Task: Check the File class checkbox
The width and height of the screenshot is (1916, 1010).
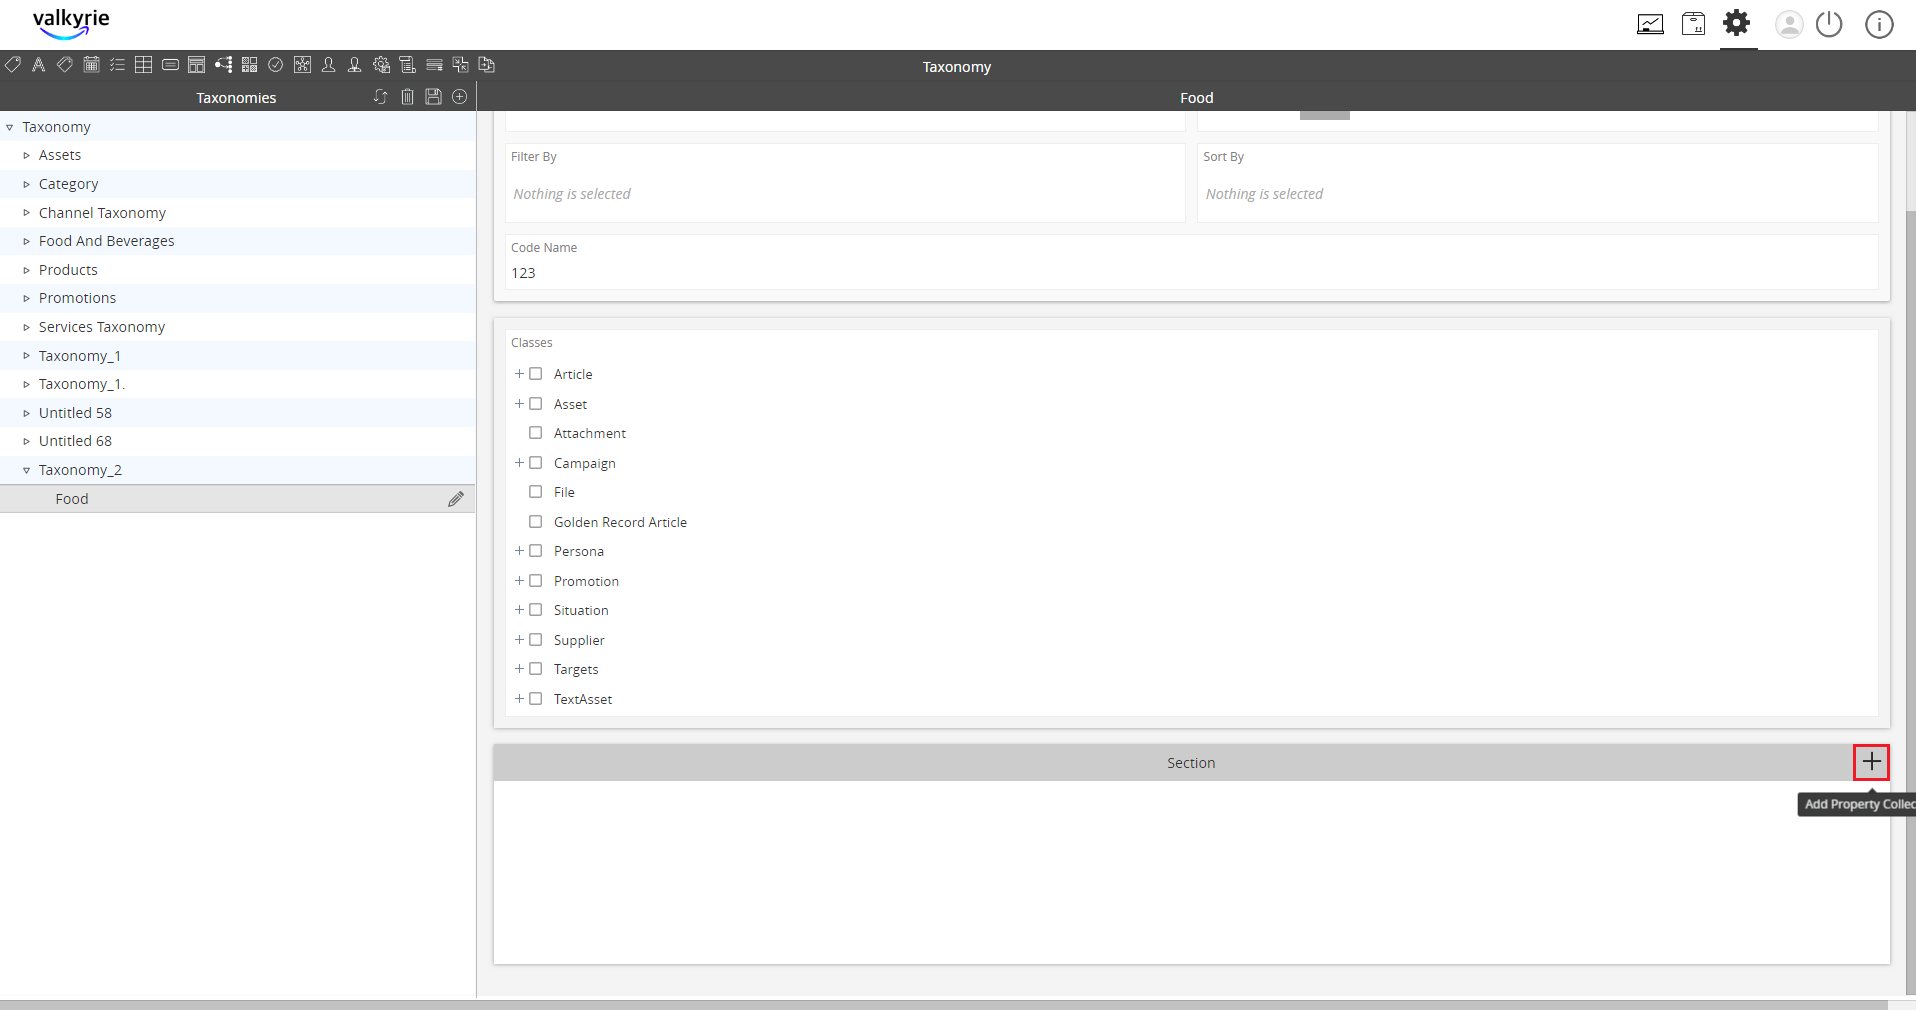Action: [536, 492]
